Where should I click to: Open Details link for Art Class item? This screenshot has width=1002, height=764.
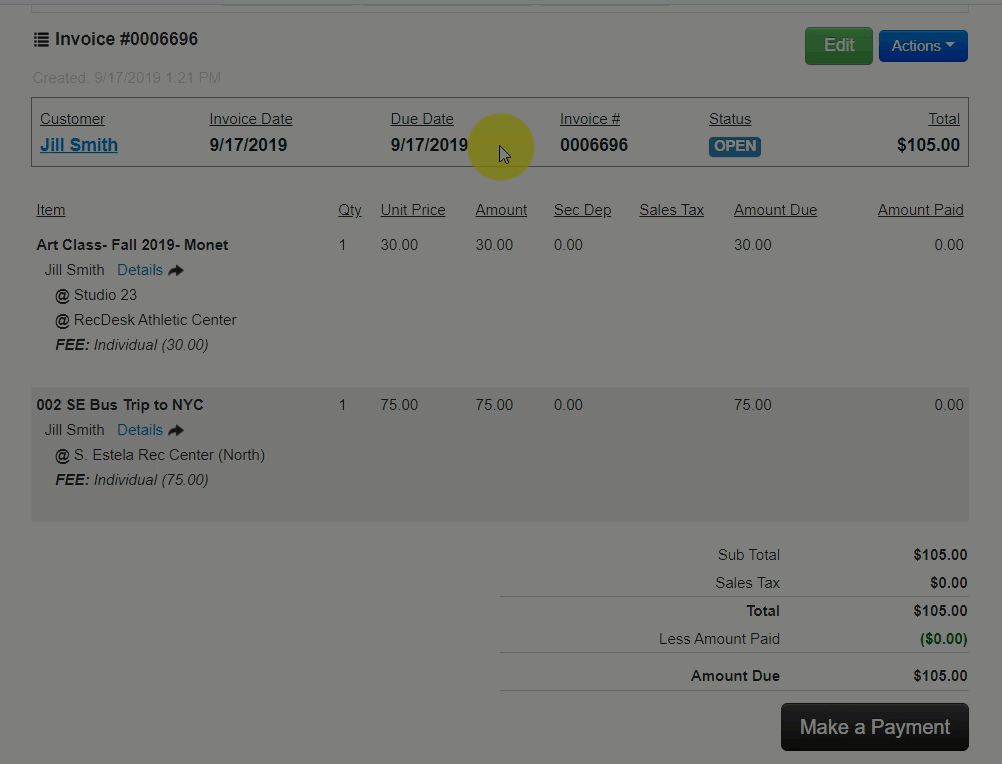point(139,270)
